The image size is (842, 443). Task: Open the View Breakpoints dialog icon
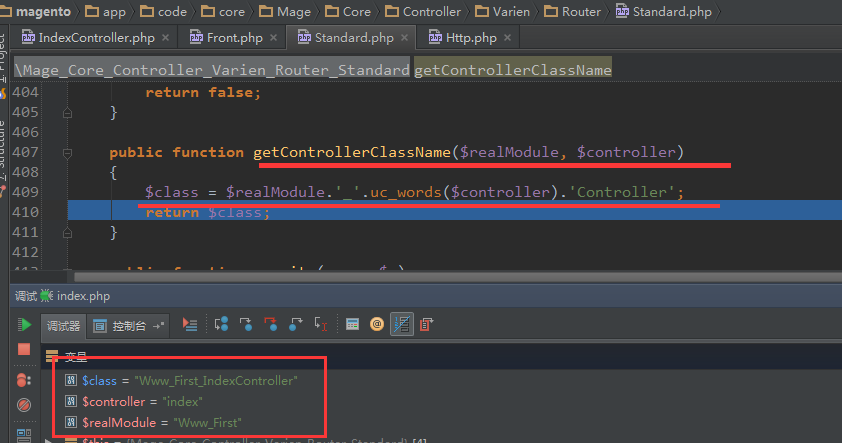pyautogui.click(x=24, y=380)
